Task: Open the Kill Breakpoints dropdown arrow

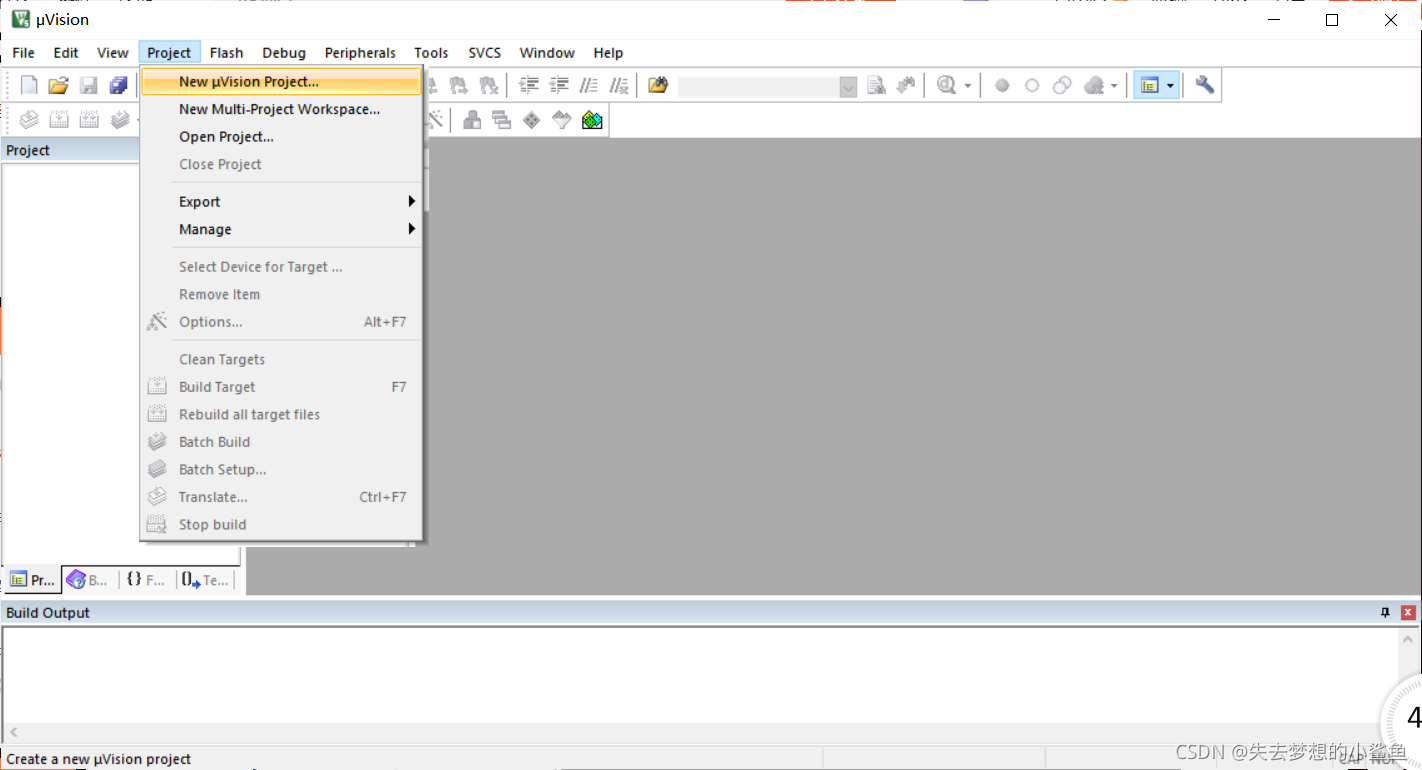Action: 1114,87
